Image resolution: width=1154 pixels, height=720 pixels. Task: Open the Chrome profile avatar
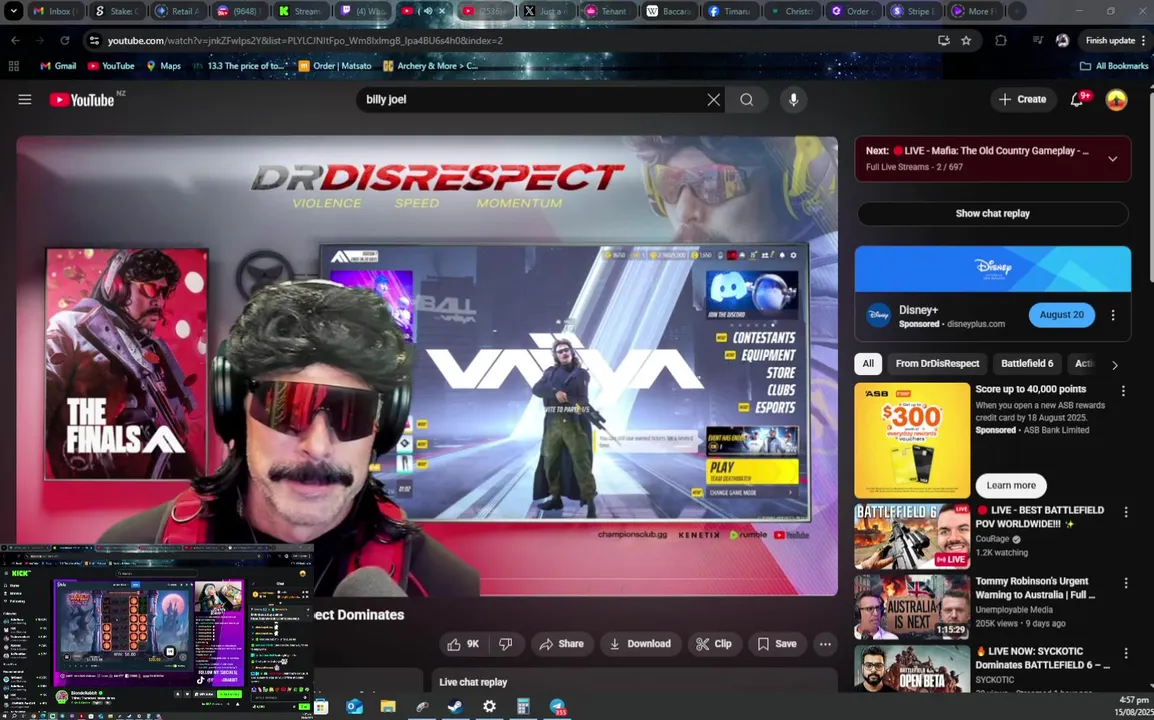(x=1062, y=40)
